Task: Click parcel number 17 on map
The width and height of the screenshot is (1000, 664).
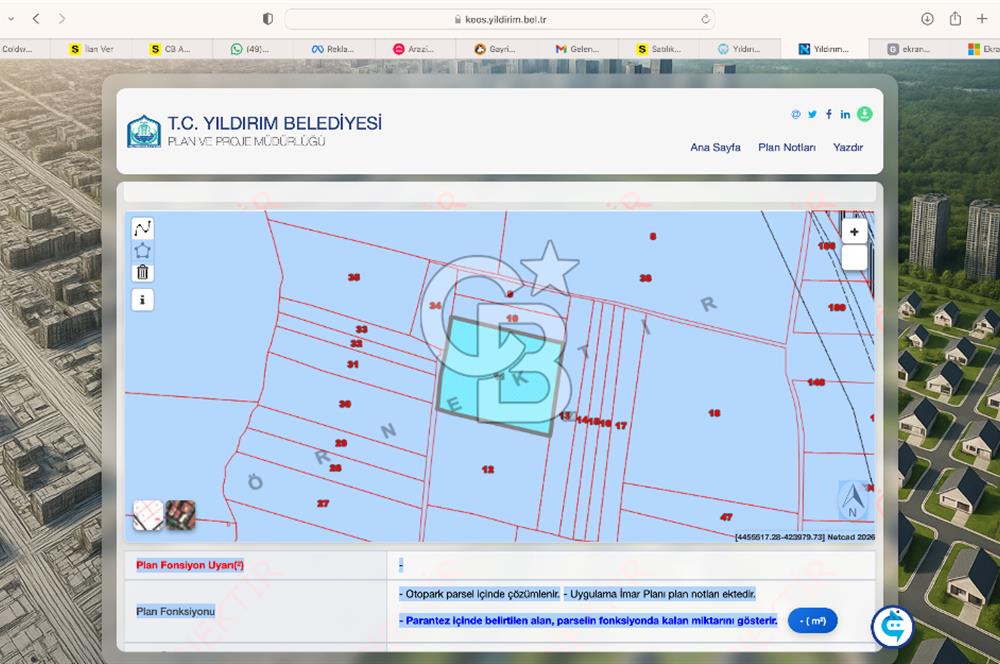Action: click(621, 425)
